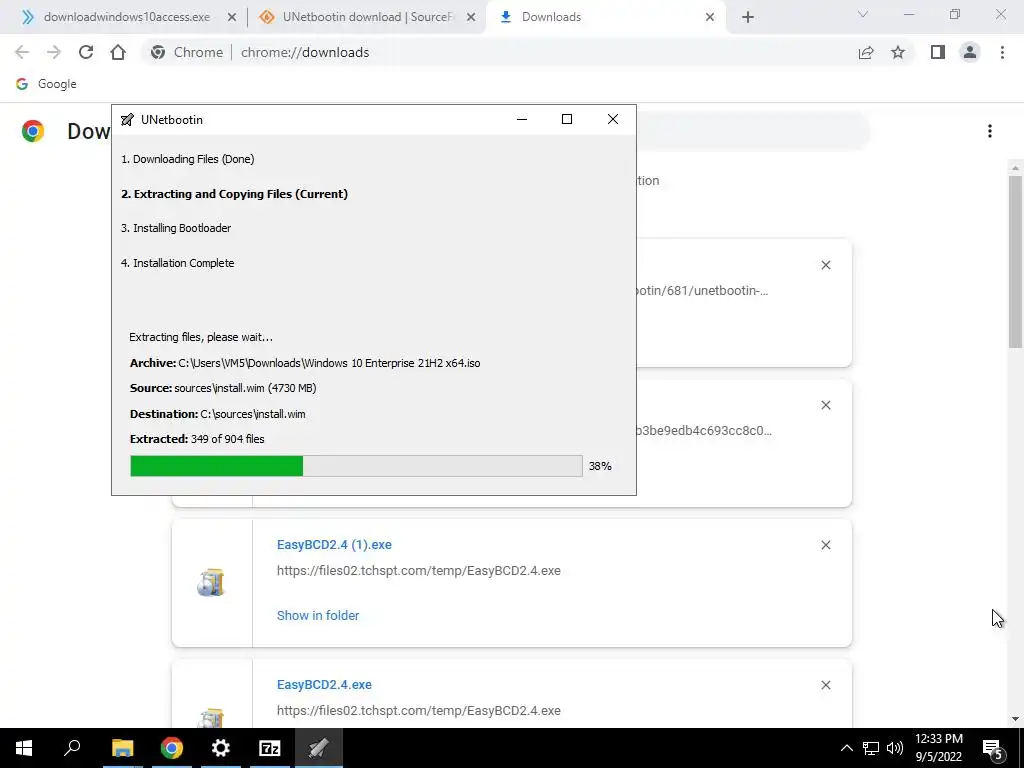
Task: Go to Chrome home page icon
Action: [118, 52]
